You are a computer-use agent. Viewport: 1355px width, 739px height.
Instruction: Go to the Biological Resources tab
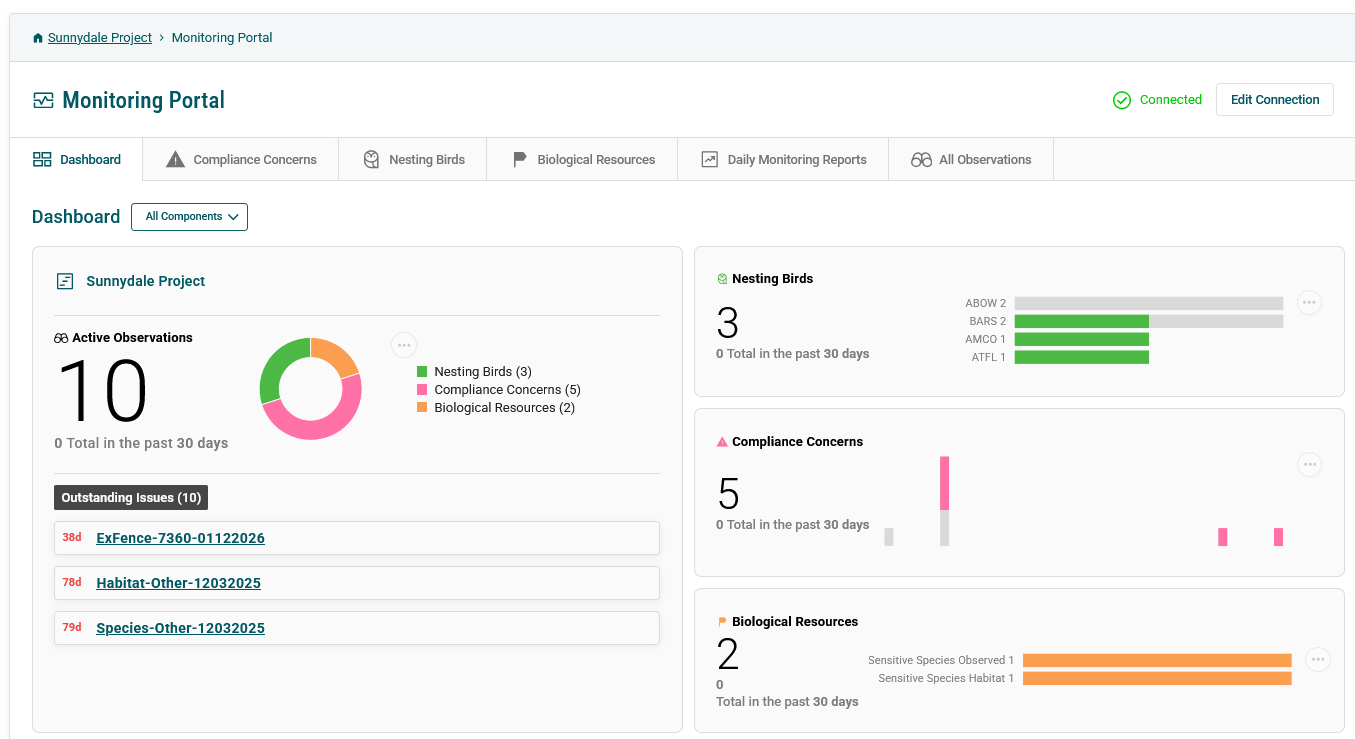(583, 160)
